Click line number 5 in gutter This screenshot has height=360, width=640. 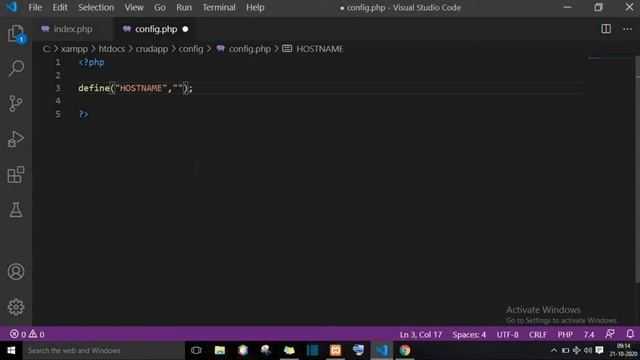coord(58,114)
